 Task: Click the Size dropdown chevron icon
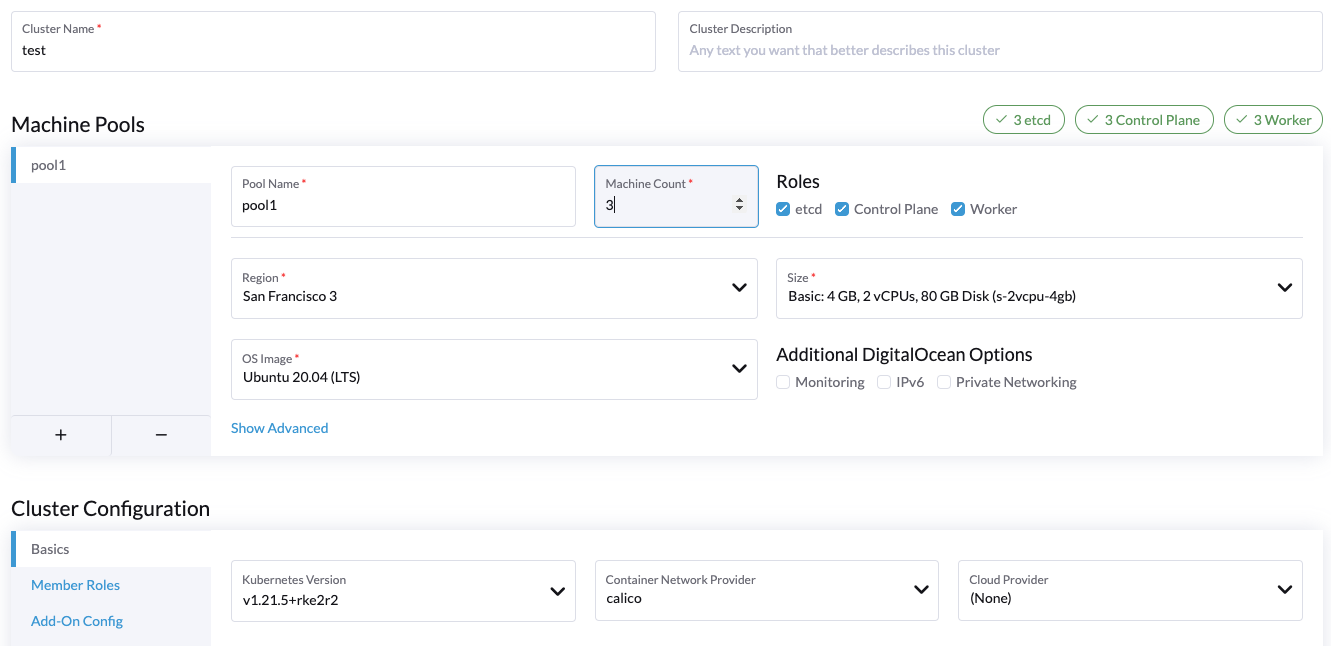tap(1285, 288)
